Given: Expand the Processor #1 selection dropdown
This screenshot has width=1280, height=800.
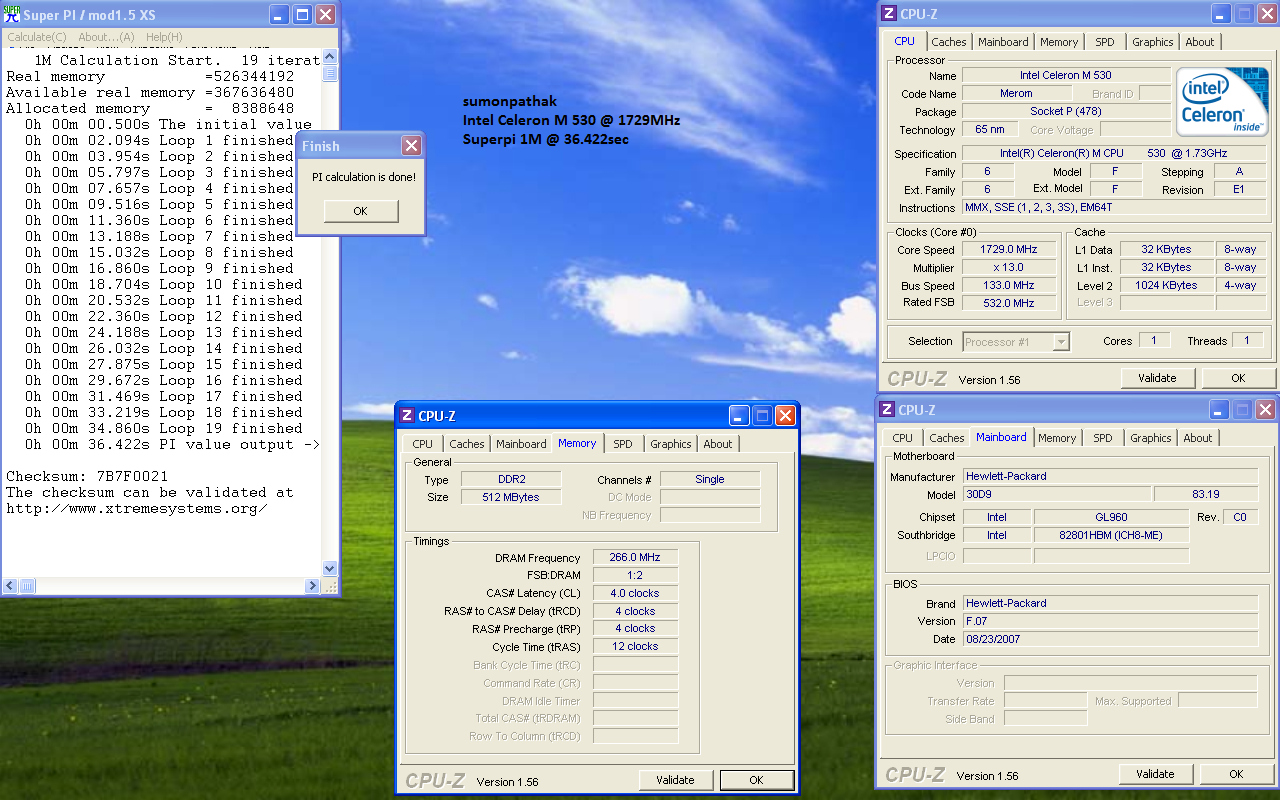Looking at the screenshot, I should coord(1061,342).
